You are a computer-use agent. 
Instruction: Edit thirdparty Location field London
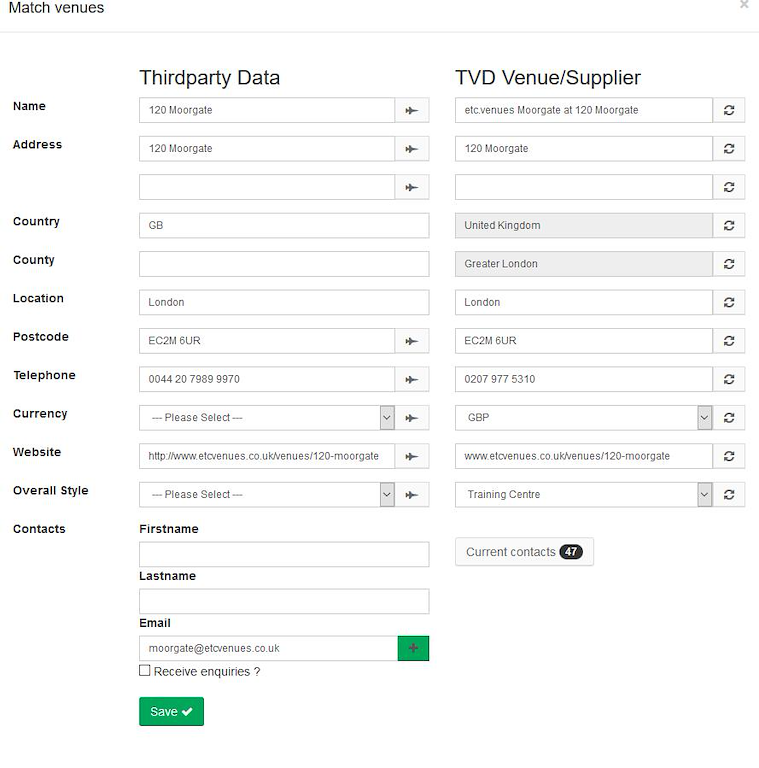[284, 303]
